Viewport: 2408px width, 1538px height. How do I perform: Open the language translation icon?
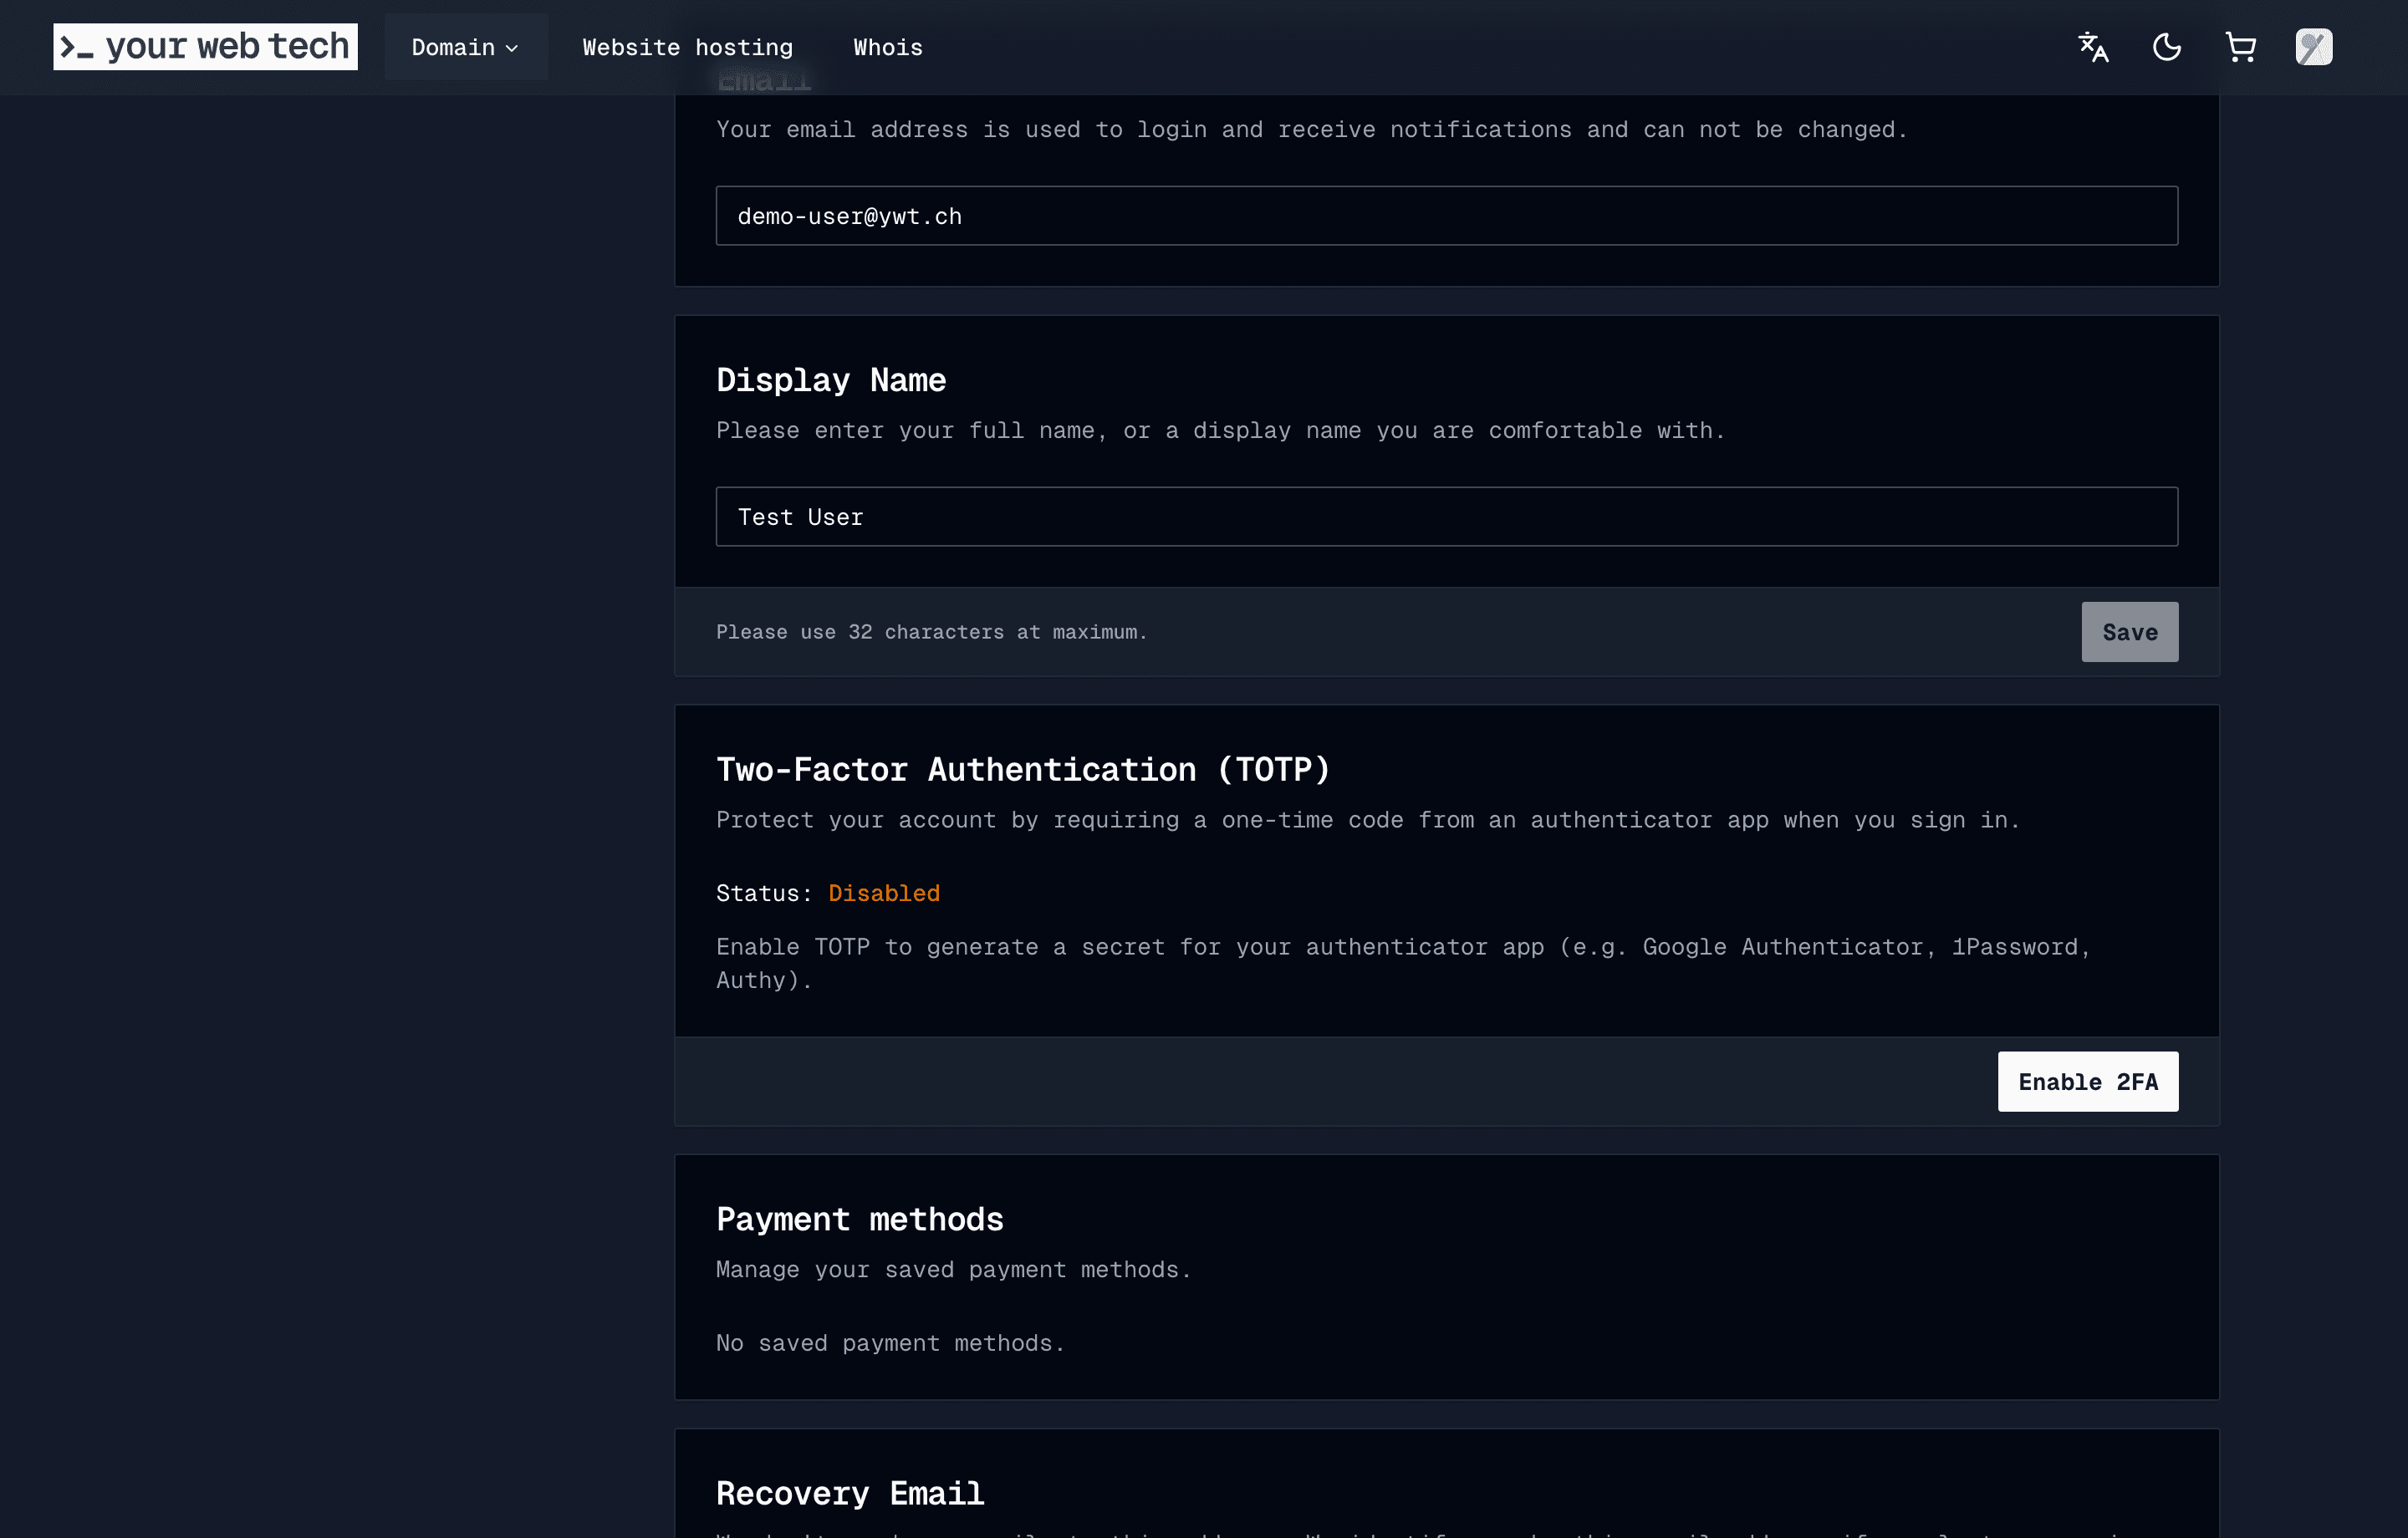2093,47
